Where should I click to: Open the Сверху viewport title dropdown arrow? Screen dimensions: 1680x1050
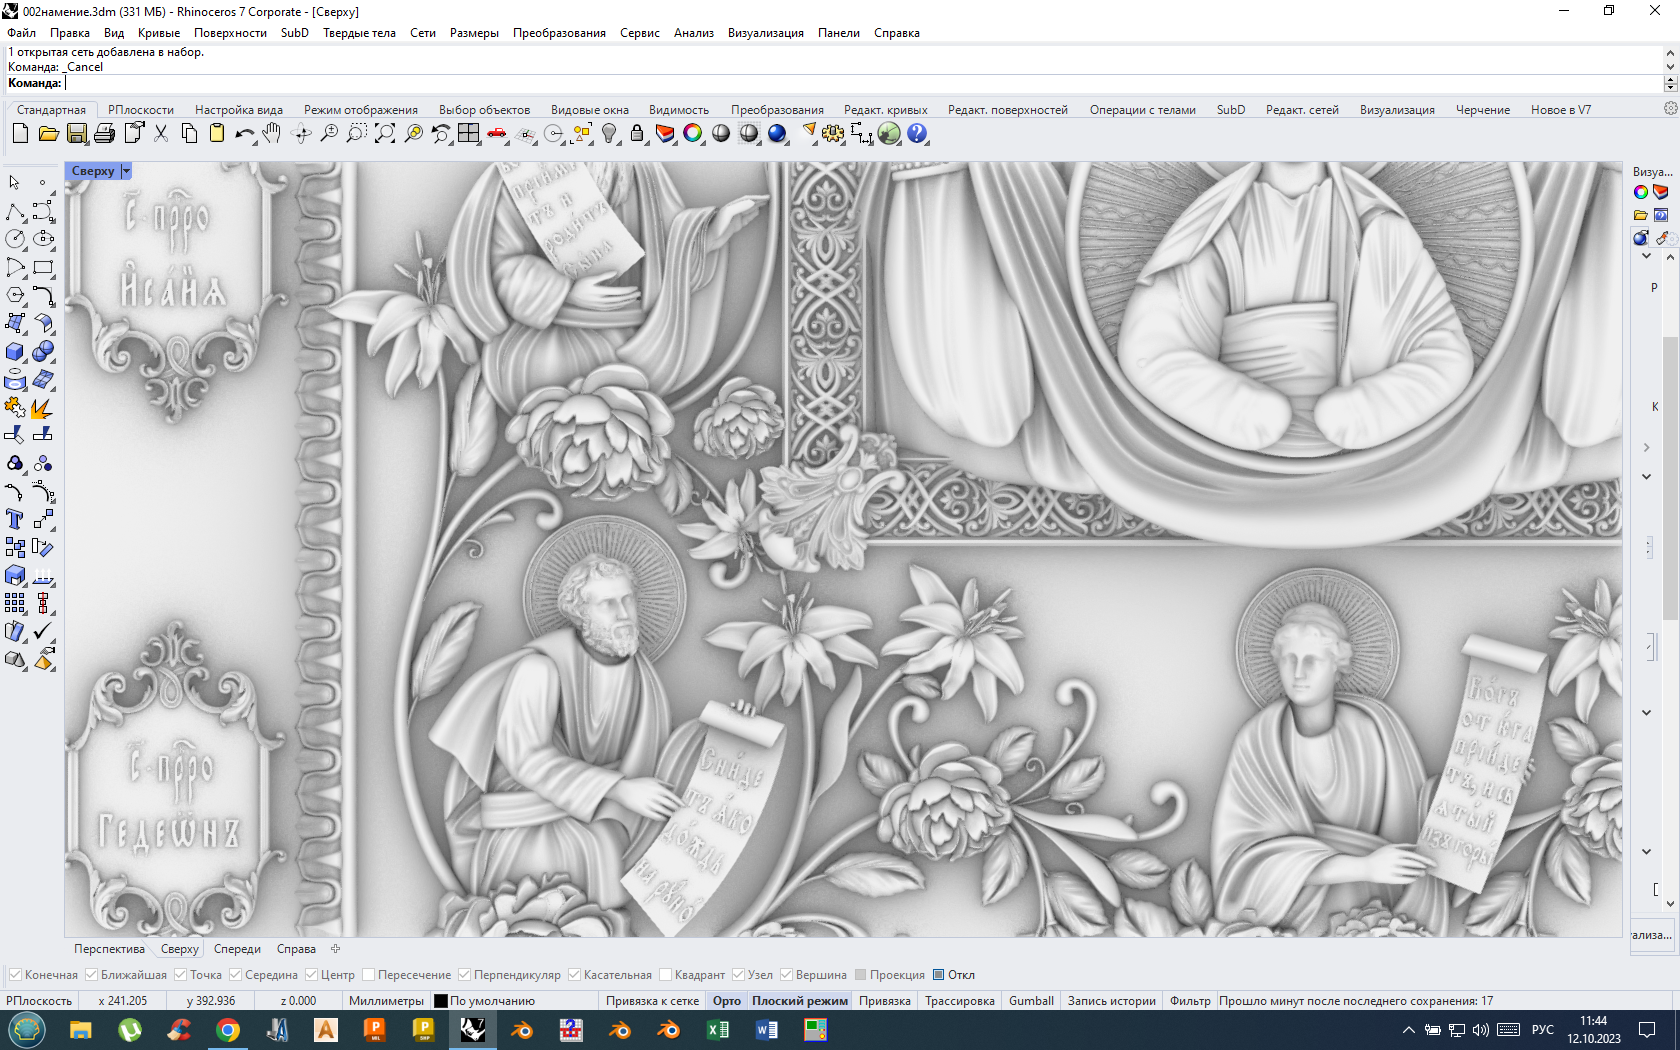[x=126, y=171]
